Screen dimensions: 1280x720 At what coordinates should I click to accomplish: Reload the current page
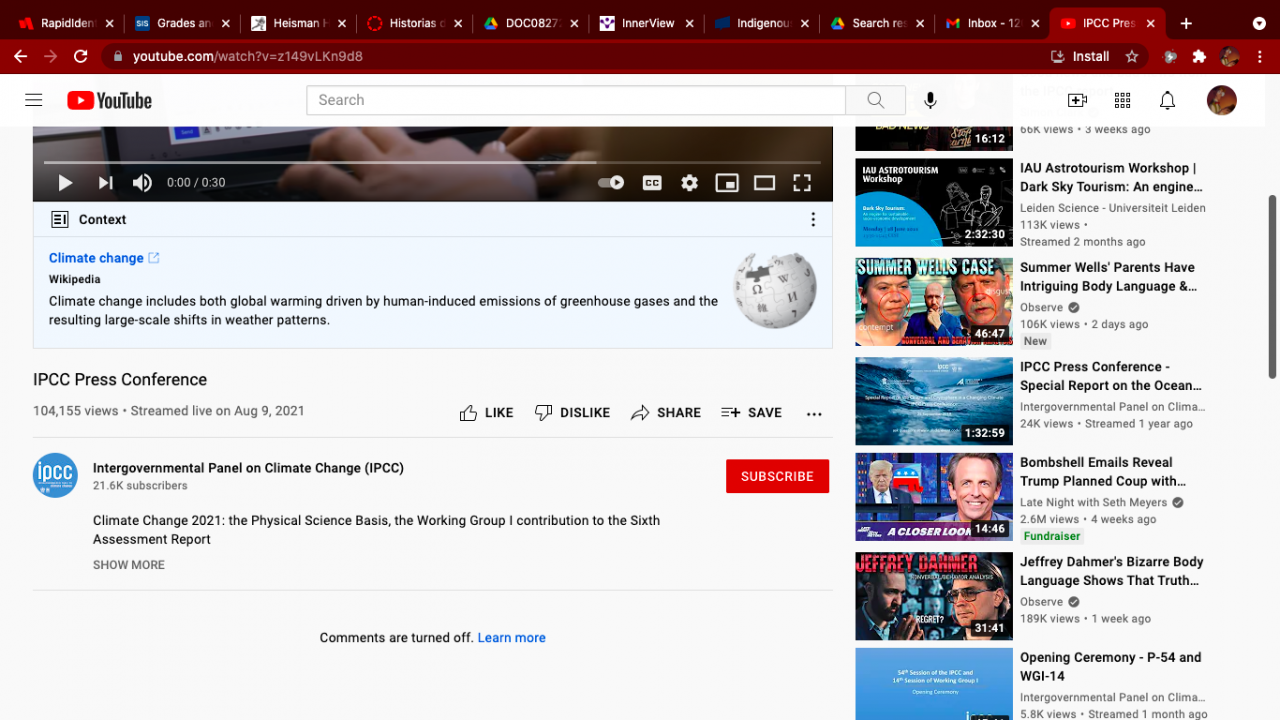tap(81, 57)
